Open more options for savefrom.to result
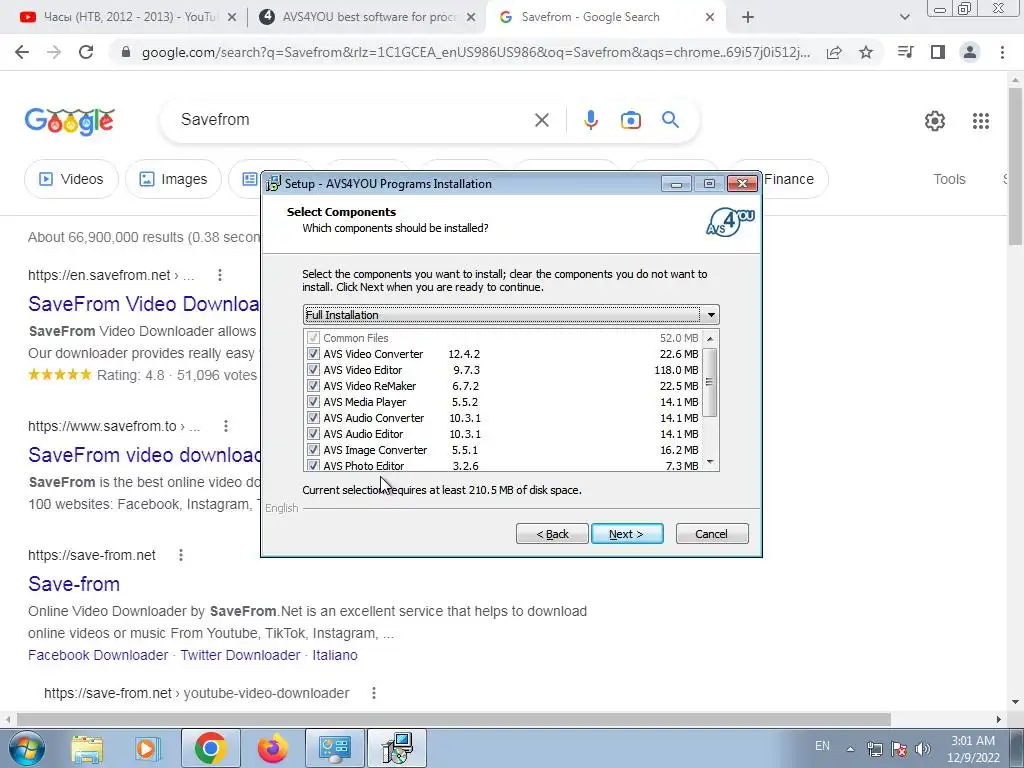The image size is (1024, 768). click(x=225, y=426)
